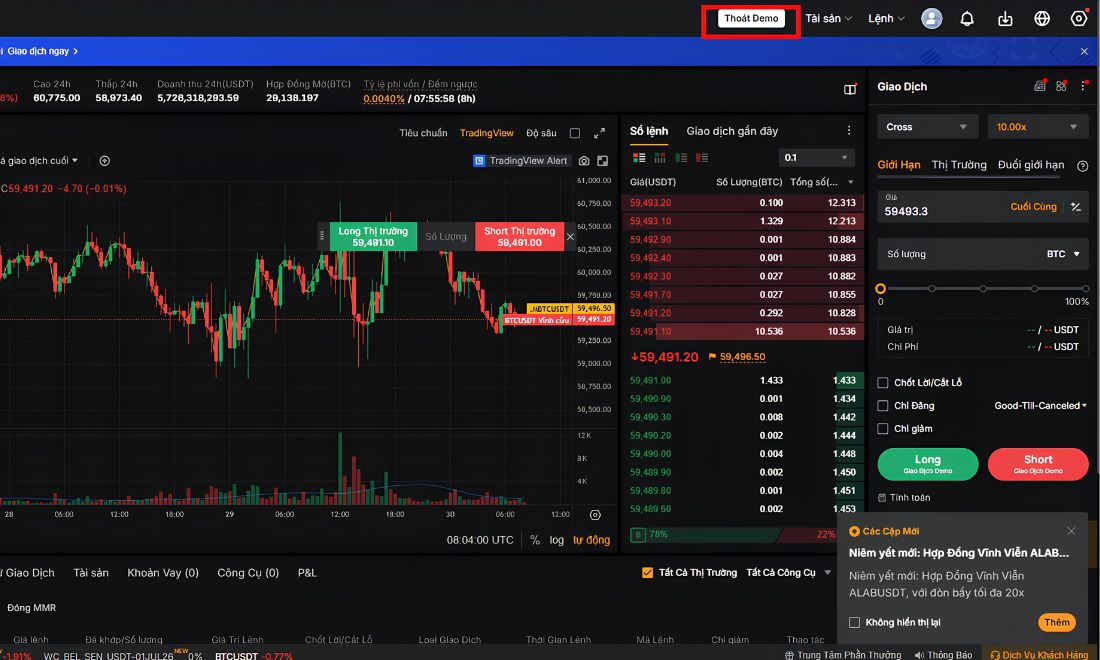The height and width of the screenshot is (660, 1100).
Task: Close the Các Cập Mới notification popup
Action: (x=1071, y=531)
